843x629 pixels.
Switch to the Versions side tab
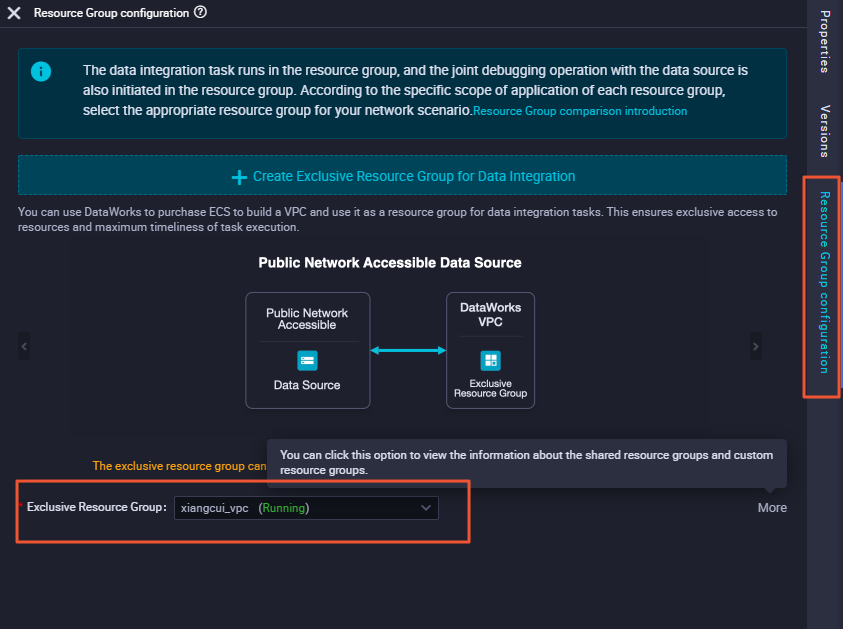(825, 131)
